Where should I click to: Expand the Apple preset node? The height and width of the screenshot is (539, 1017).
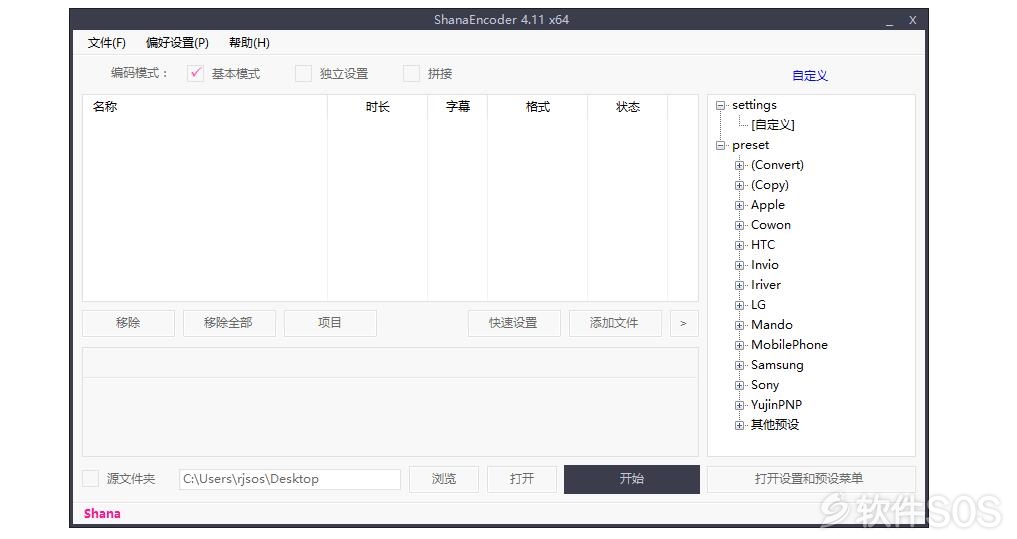tap(739, 206)
